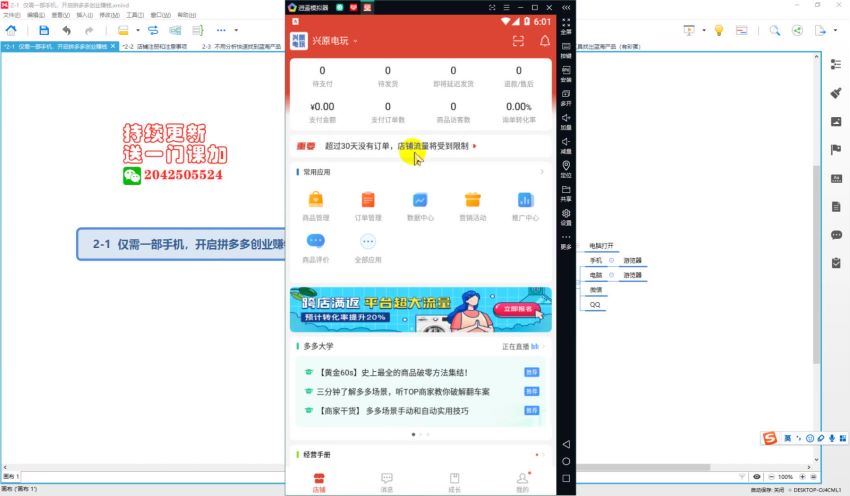Open the emulator settings gear
850x496 pixels.
coord(566,217)
